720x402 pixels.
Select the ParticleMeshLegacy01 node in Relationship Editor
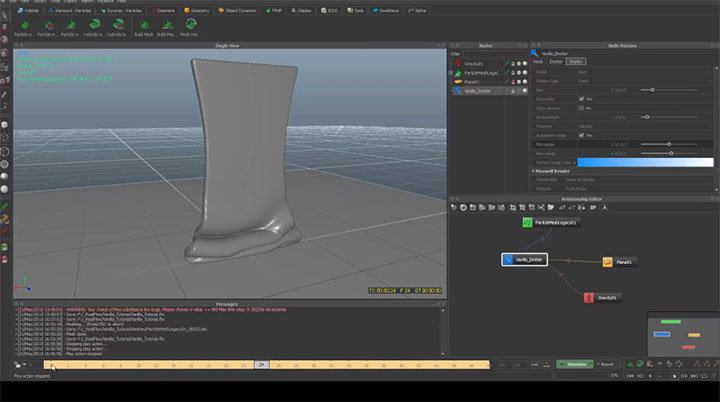coord(550,223)
